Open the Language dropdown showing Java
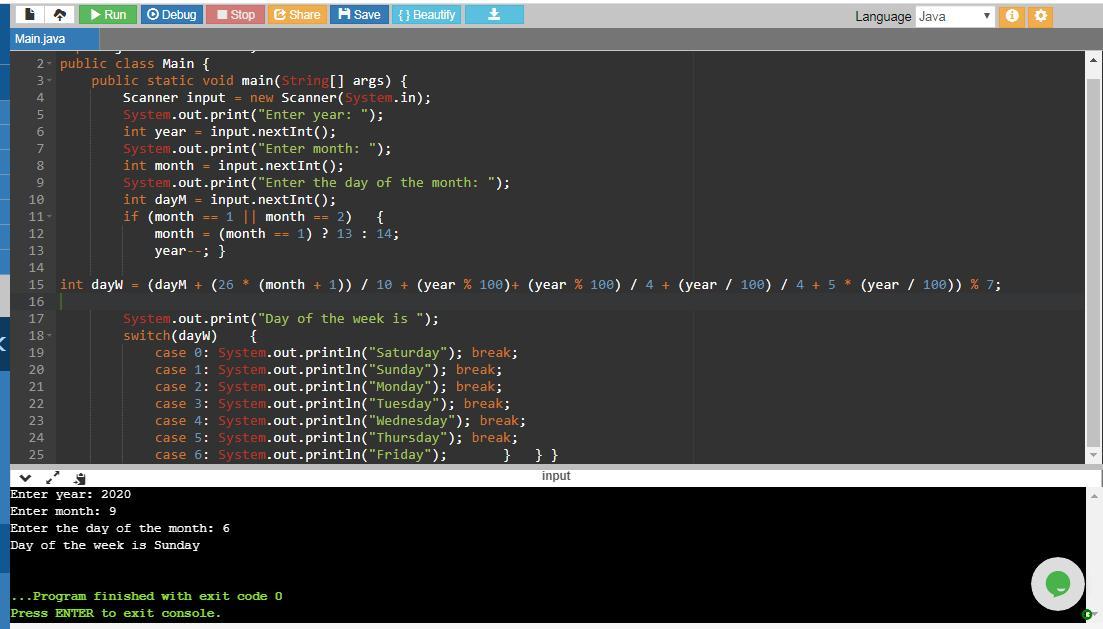Image resolution: width=1103 pixels, height=629 pixels. tap(955, 16)
